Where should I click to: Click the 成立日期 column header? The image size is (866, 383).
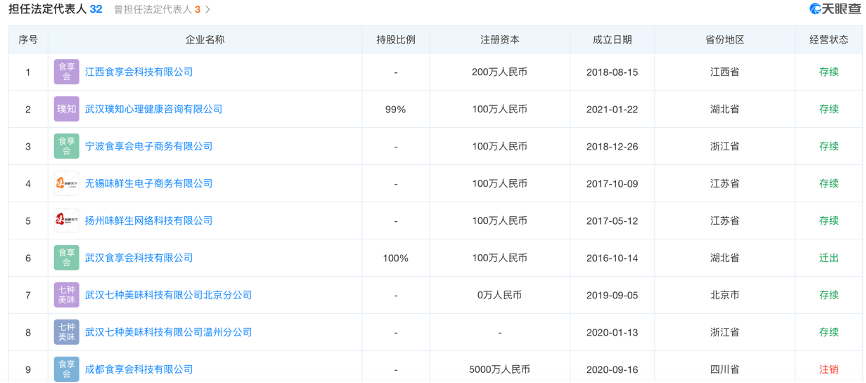click(x=612, y=40)
